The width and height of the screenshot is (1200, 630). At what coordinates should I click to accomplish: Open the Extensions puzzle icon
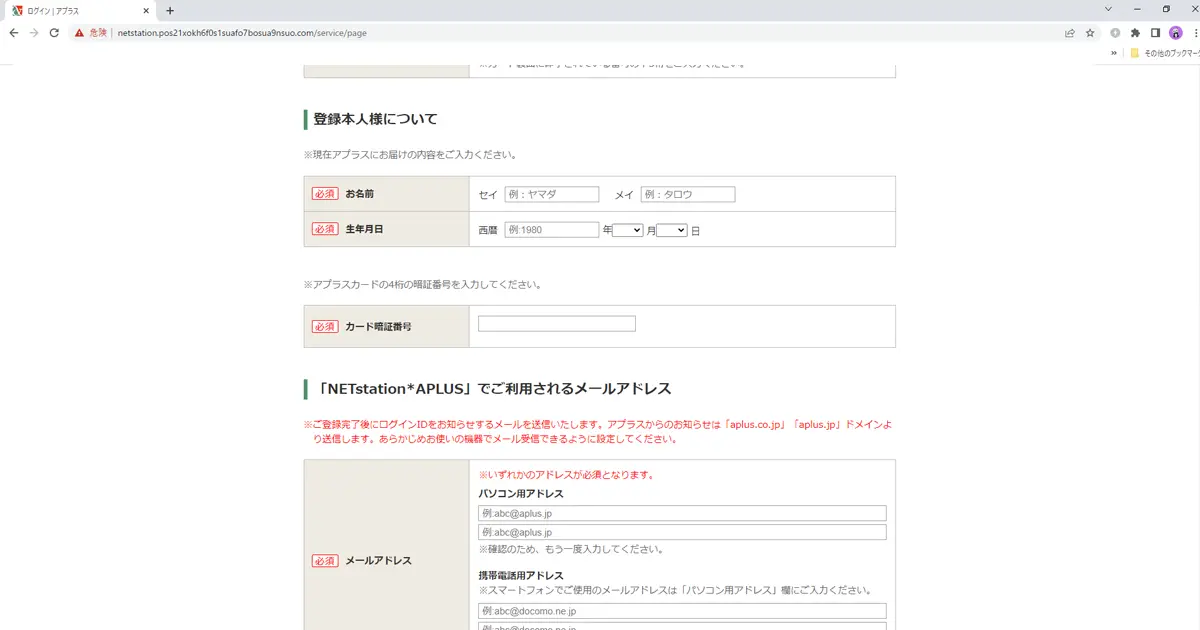pyautogui.click(x=1135, y=32)
